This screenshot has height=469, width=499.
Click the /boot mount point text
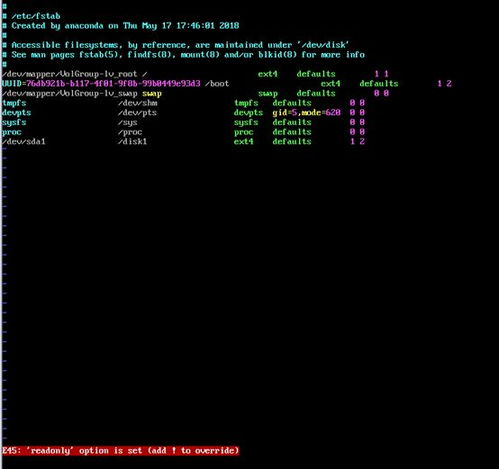217,84
